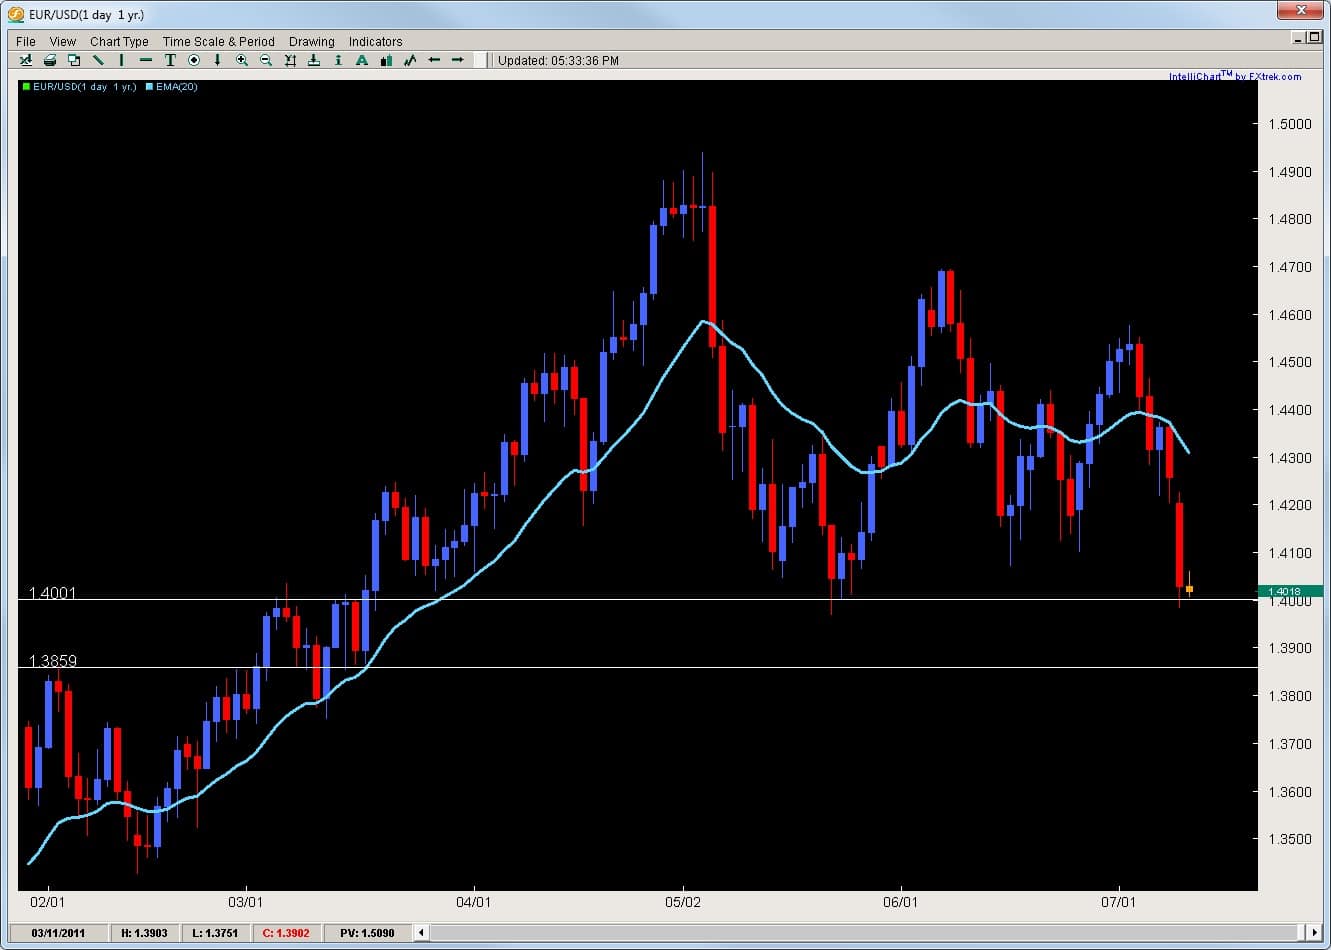Image resolution: width=1331 pixels, height=950 pixels.
Task: Select the Text annotation tool
Action: coord(170,60)
